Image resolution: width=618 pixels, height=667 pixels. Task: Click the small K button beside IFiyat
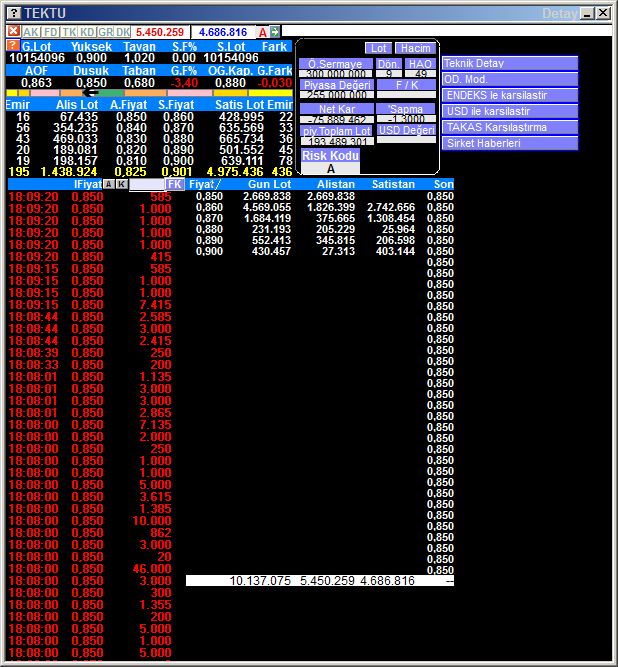click(x=122, y=184)
